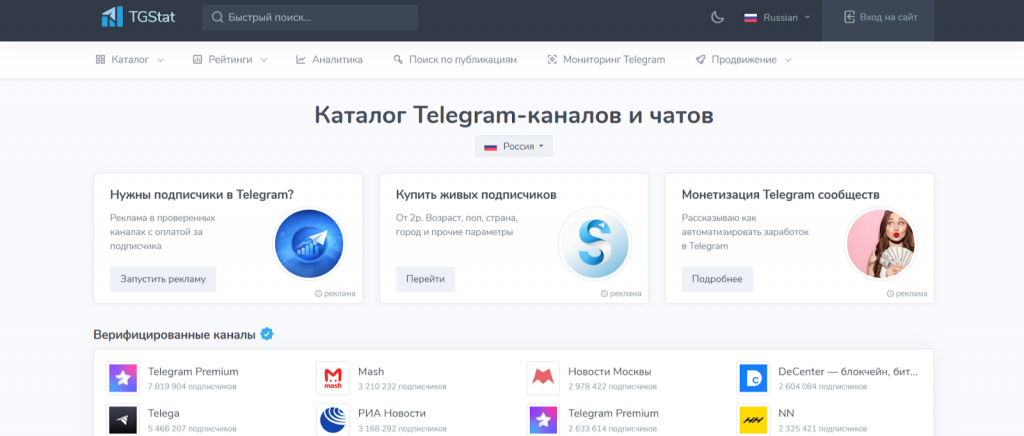Click the Аналитика line-chart icon
Image resolution: width=1024 pixels, height=436 pixels.
[x=301, y=59]
